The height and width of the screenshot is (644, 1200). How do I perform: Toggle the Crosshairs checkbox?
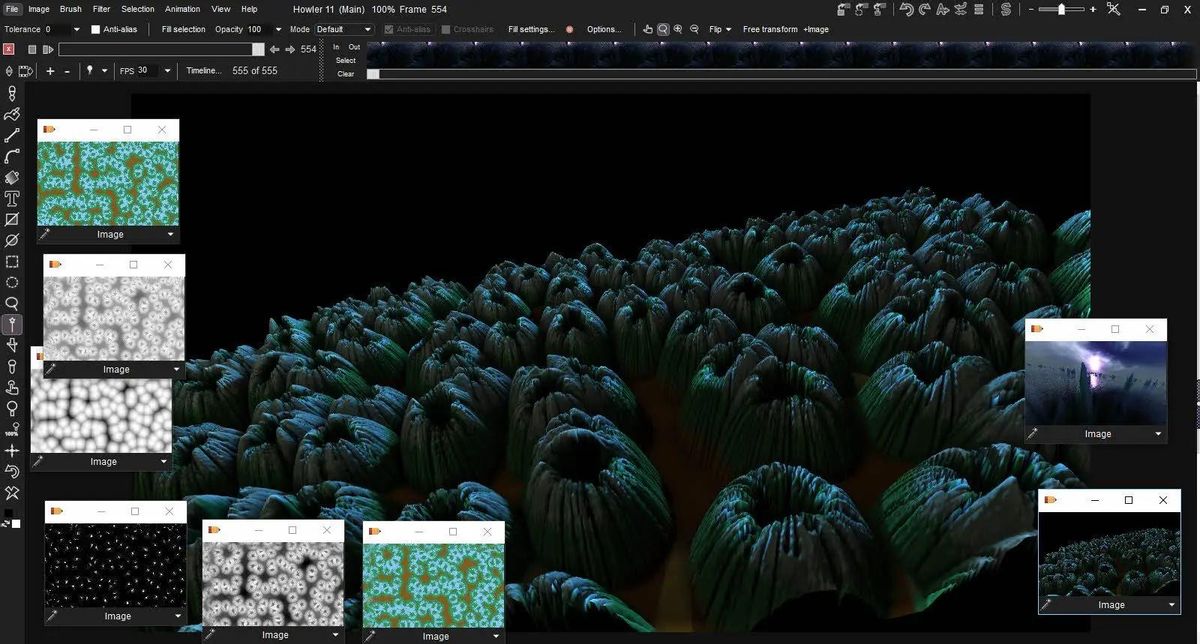click(x=446, y=29)
